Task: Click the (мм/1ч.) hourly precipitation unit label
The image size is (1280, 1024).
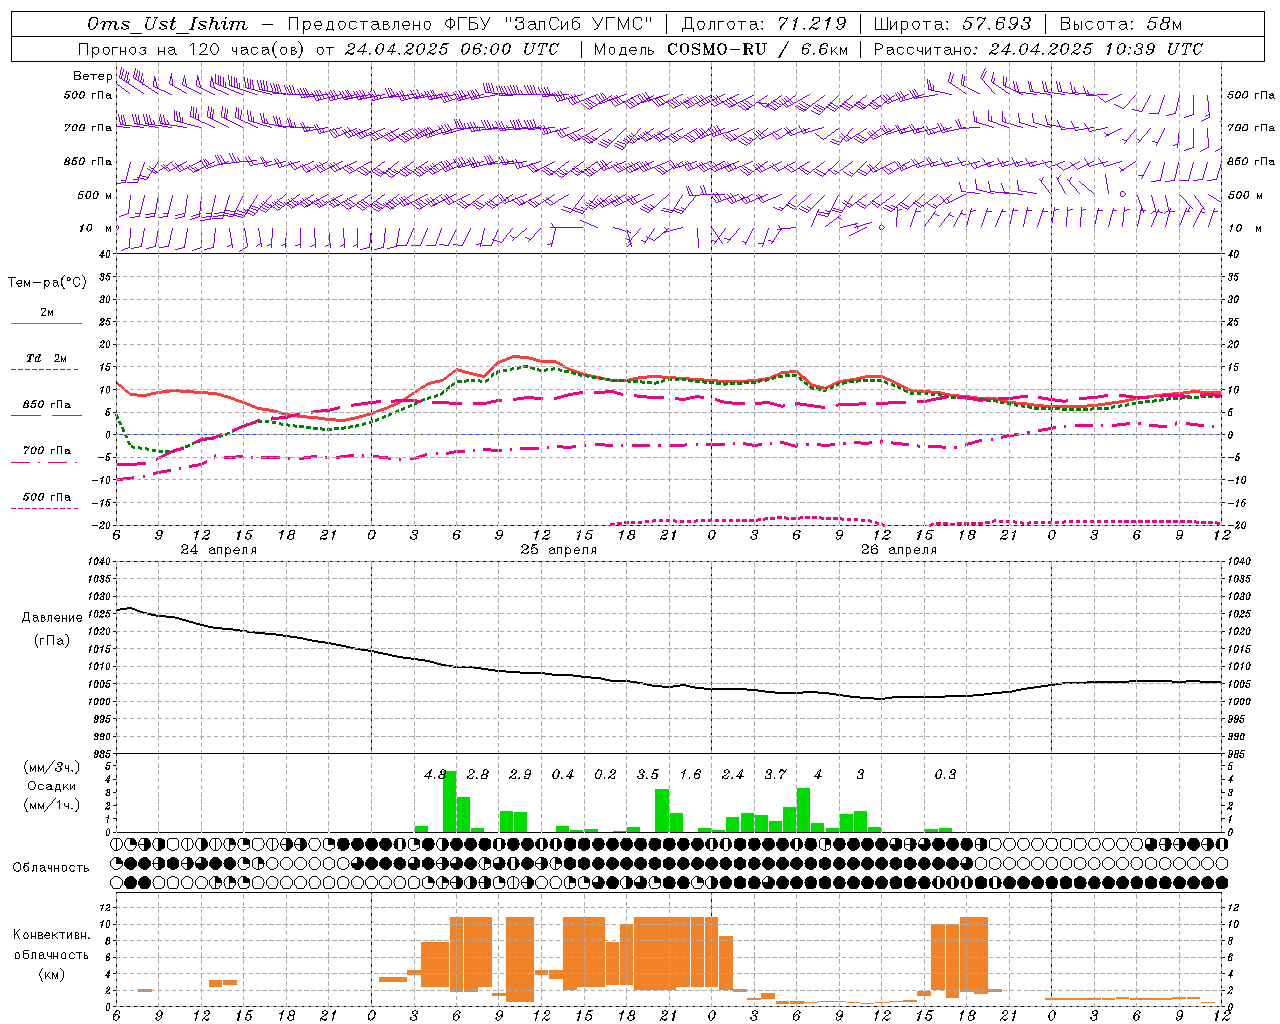Action: (52, 805)
